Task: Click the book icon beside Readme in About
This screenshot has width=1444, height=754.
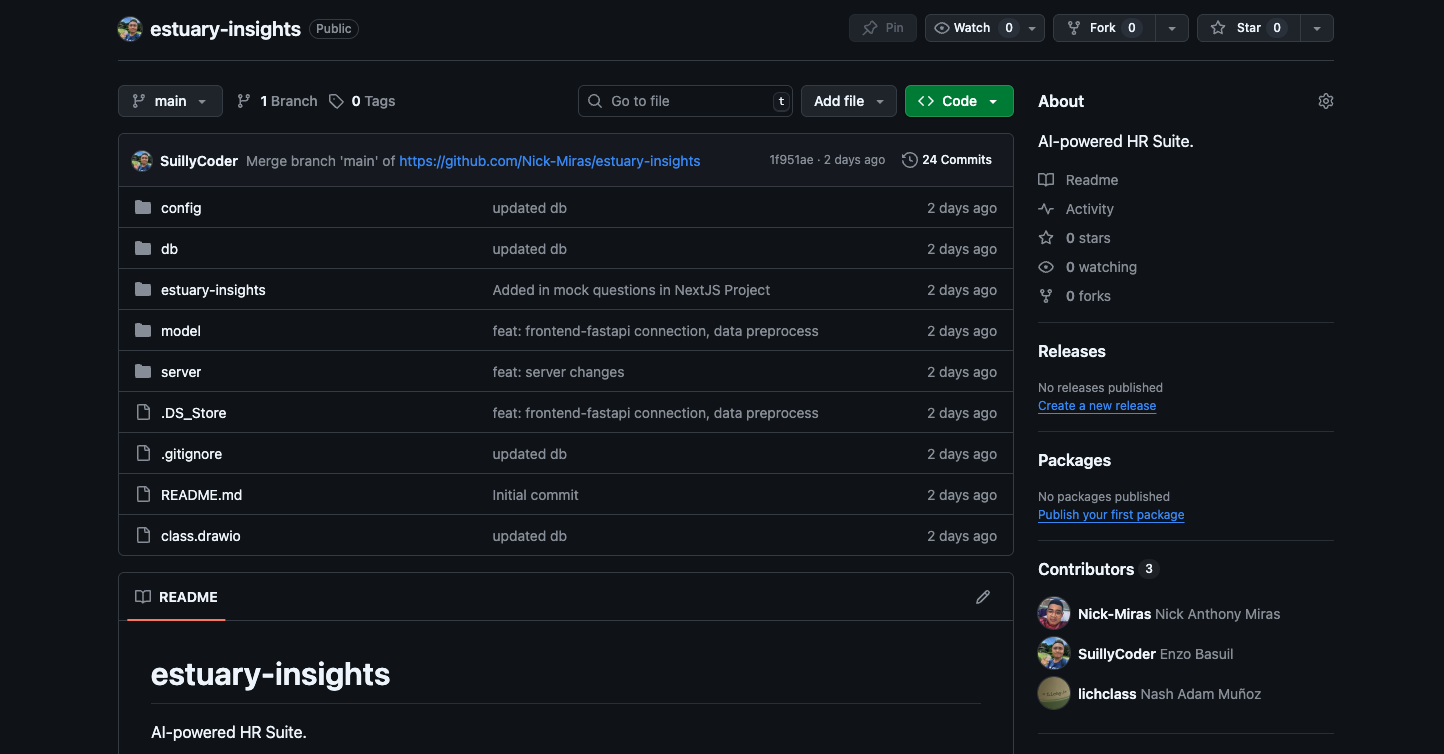Action: coord(1046,180)
